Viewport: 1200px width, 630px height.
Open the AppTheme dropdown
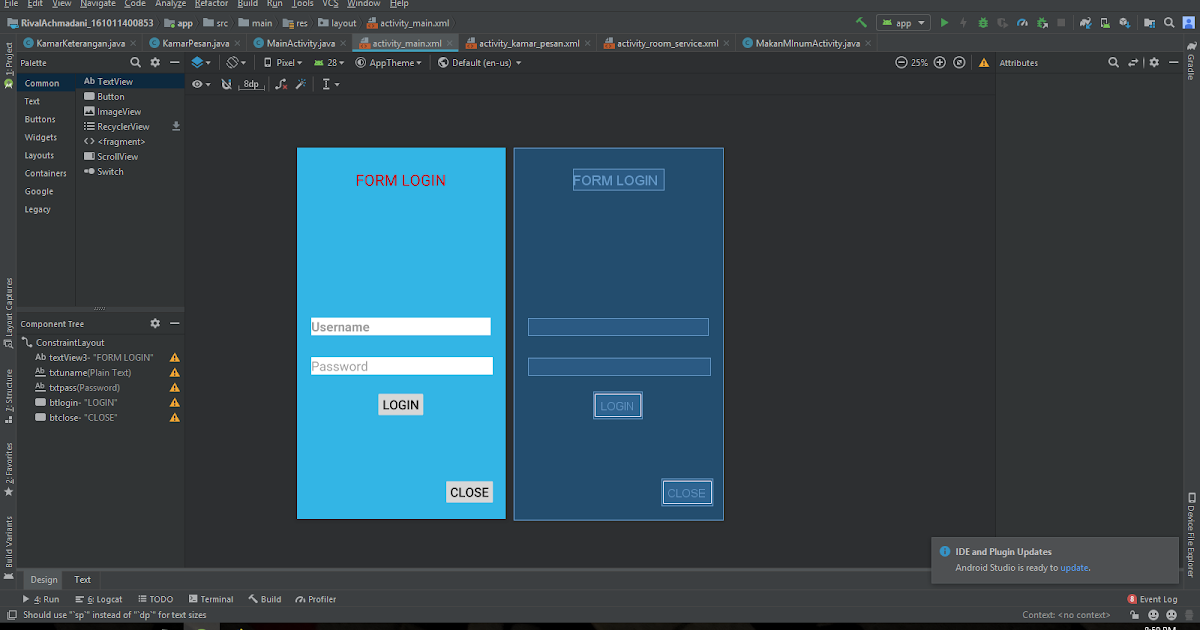tap(389, 62)
